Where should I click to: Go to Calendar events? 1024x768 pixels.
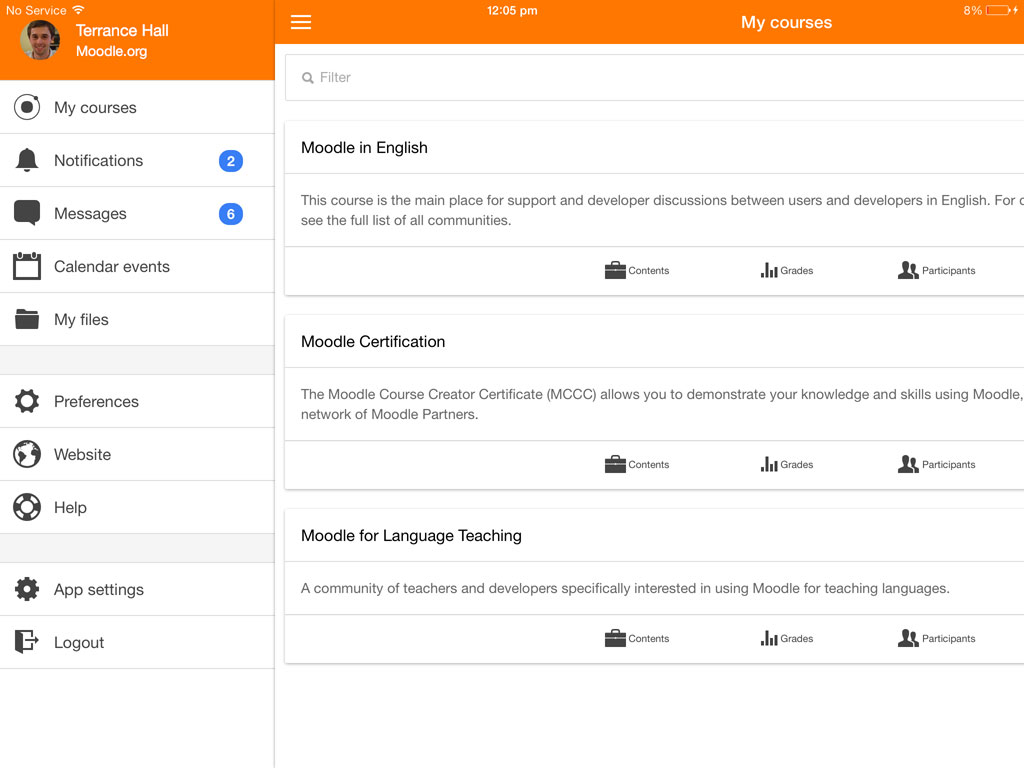click(137, 266)
